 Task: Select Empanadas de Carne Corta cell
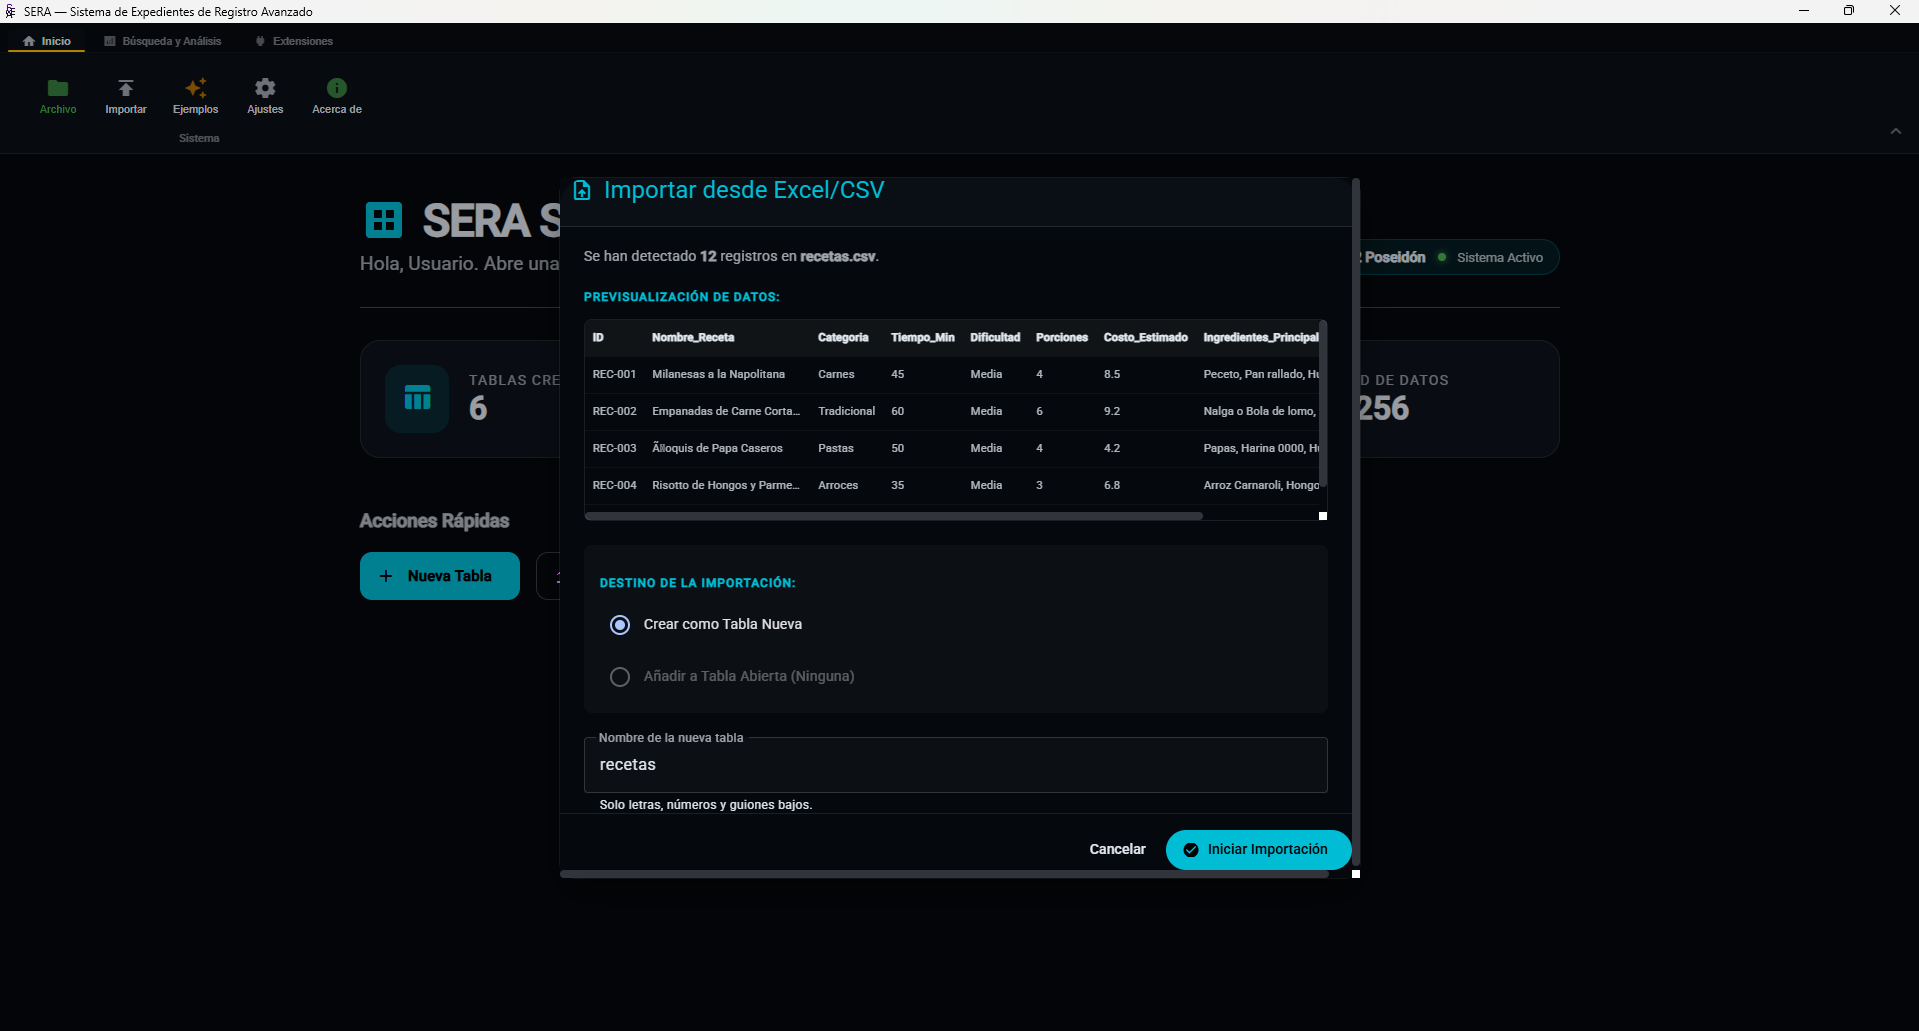[x=726, y=412]
